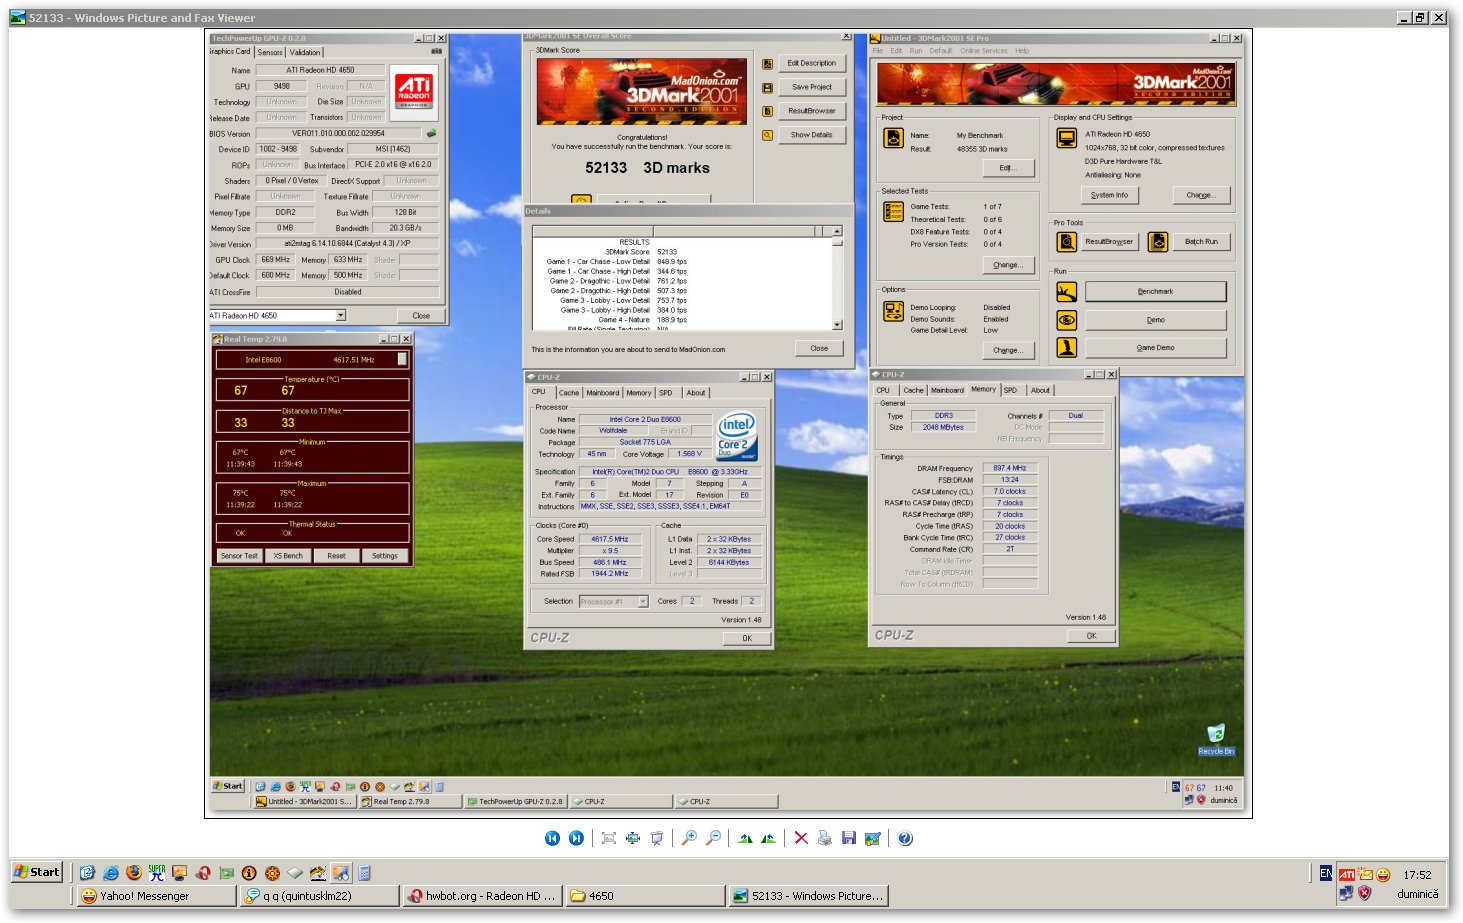Select Cache tab in left CPU-Z window
This screenshot has height=923, width=1463.
click(x=569, y=393)
